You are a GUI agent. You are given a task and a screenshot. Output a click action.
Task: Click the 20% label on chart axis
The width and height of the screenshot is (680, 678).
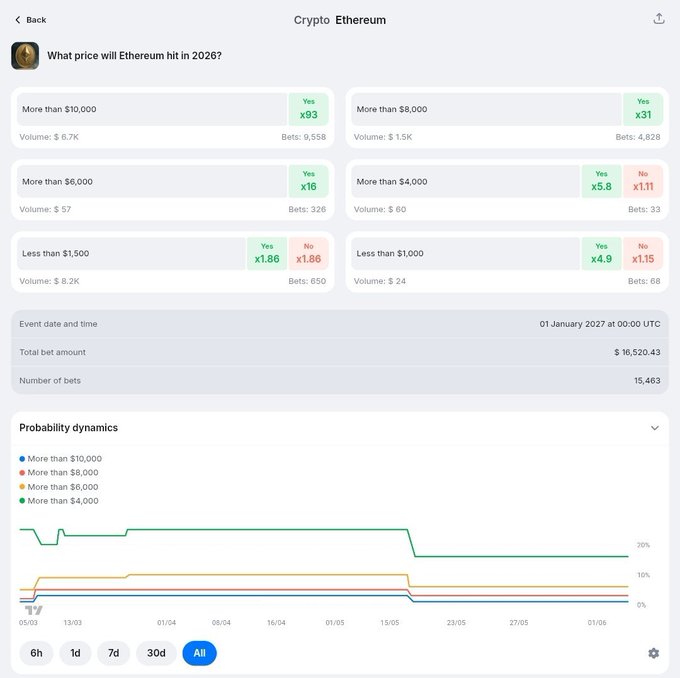pos(643,545)
